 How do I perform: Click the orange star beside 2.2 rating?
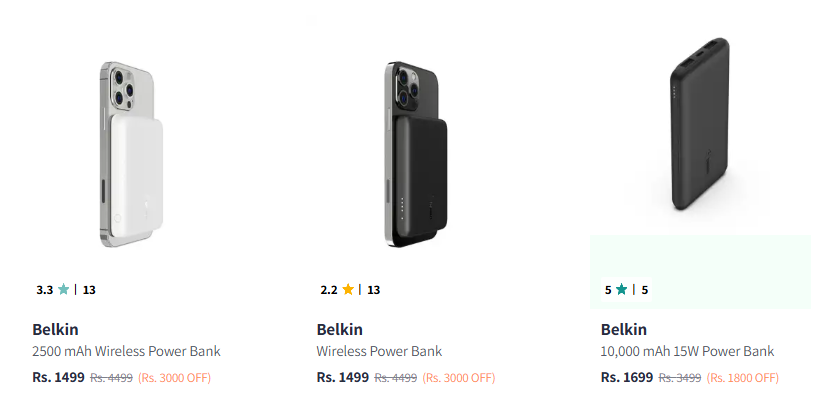(x=348, y=290)
